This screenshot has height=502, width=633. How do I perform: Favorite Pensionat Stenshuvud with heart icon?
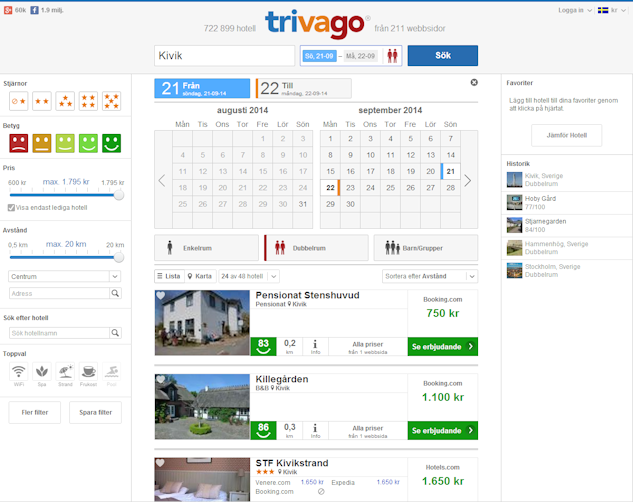click(x=161, y=296)
